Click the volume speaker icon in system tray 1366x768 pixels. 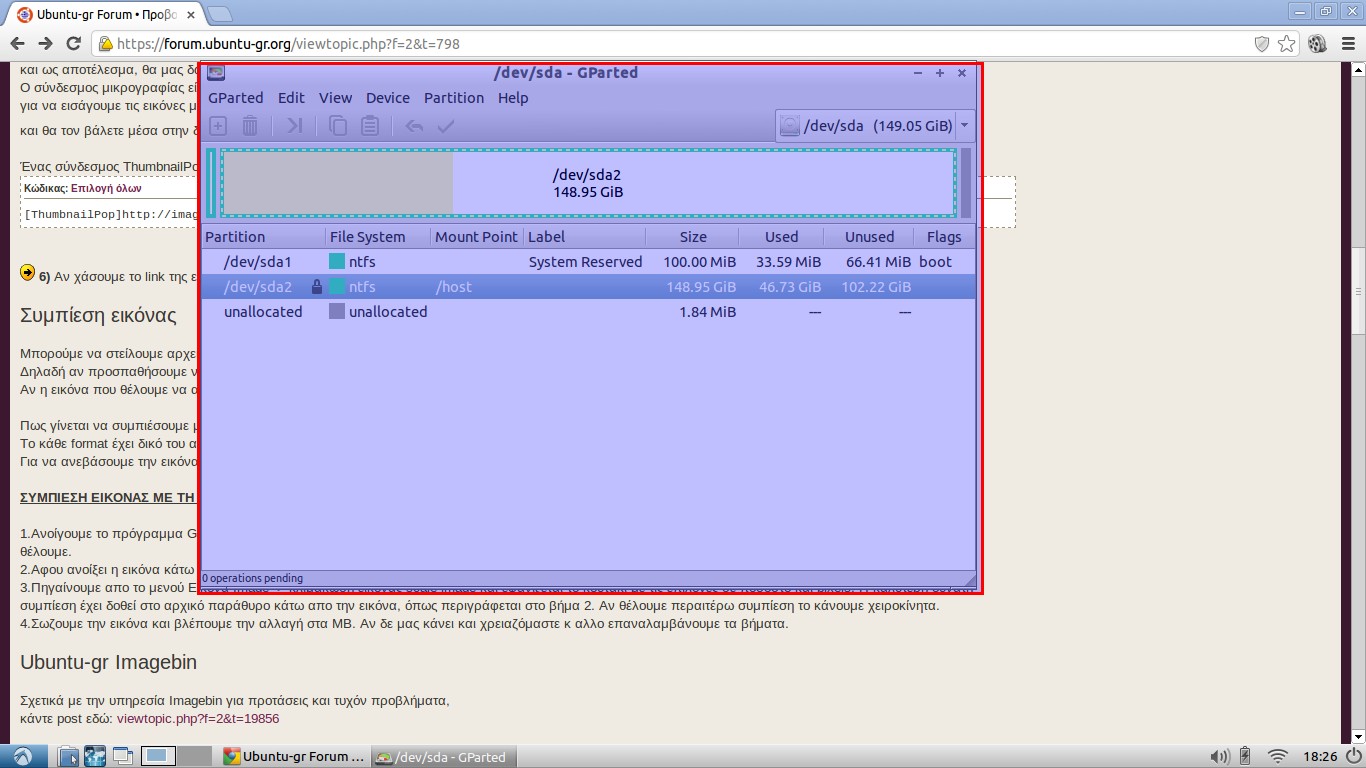point(1219,756)
